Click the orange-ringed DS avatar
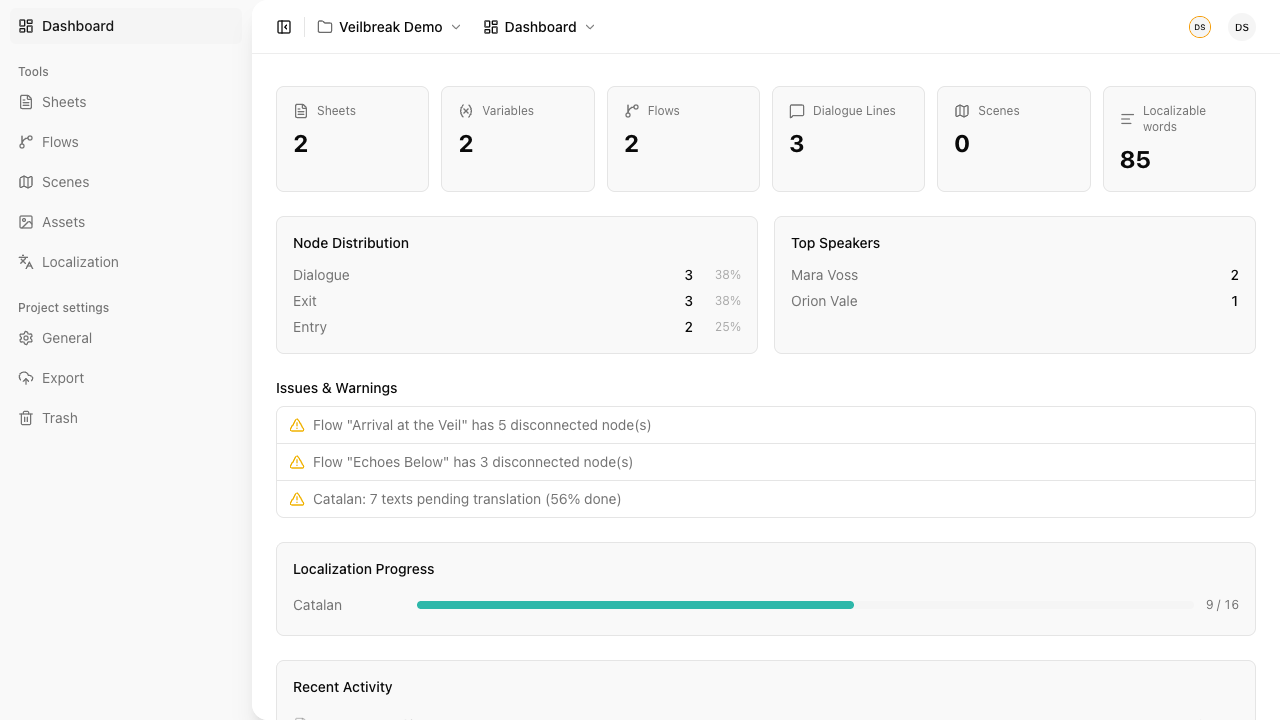This screenshot has width=1280, height=720. [x=1200, y=27]
